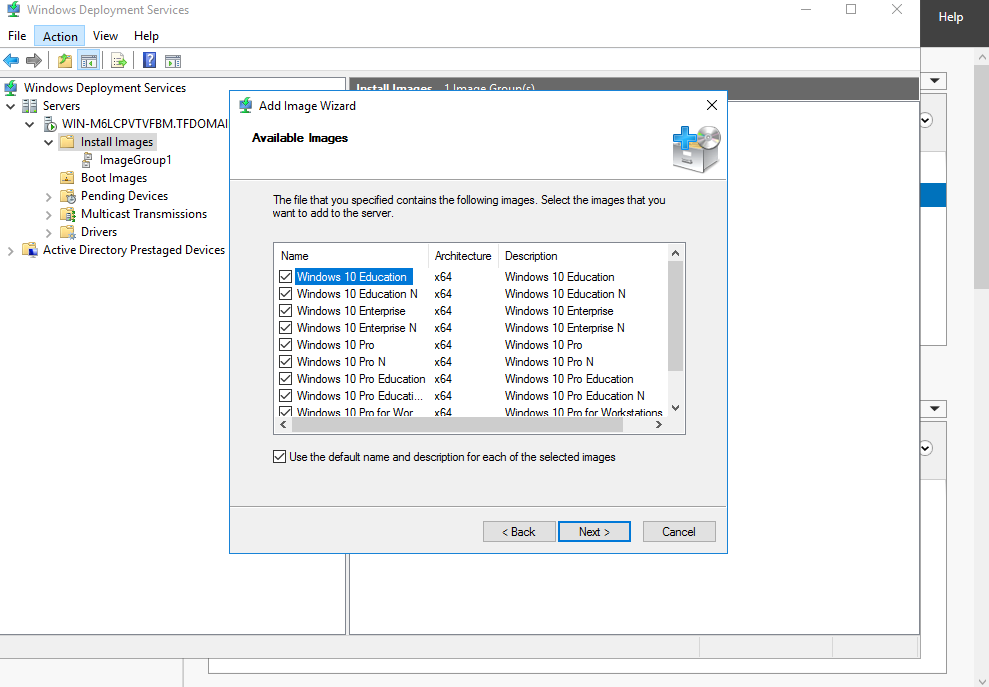Select the ImageGroup1 tree icon
The image size is (989, 687).
tap(88, 160)
